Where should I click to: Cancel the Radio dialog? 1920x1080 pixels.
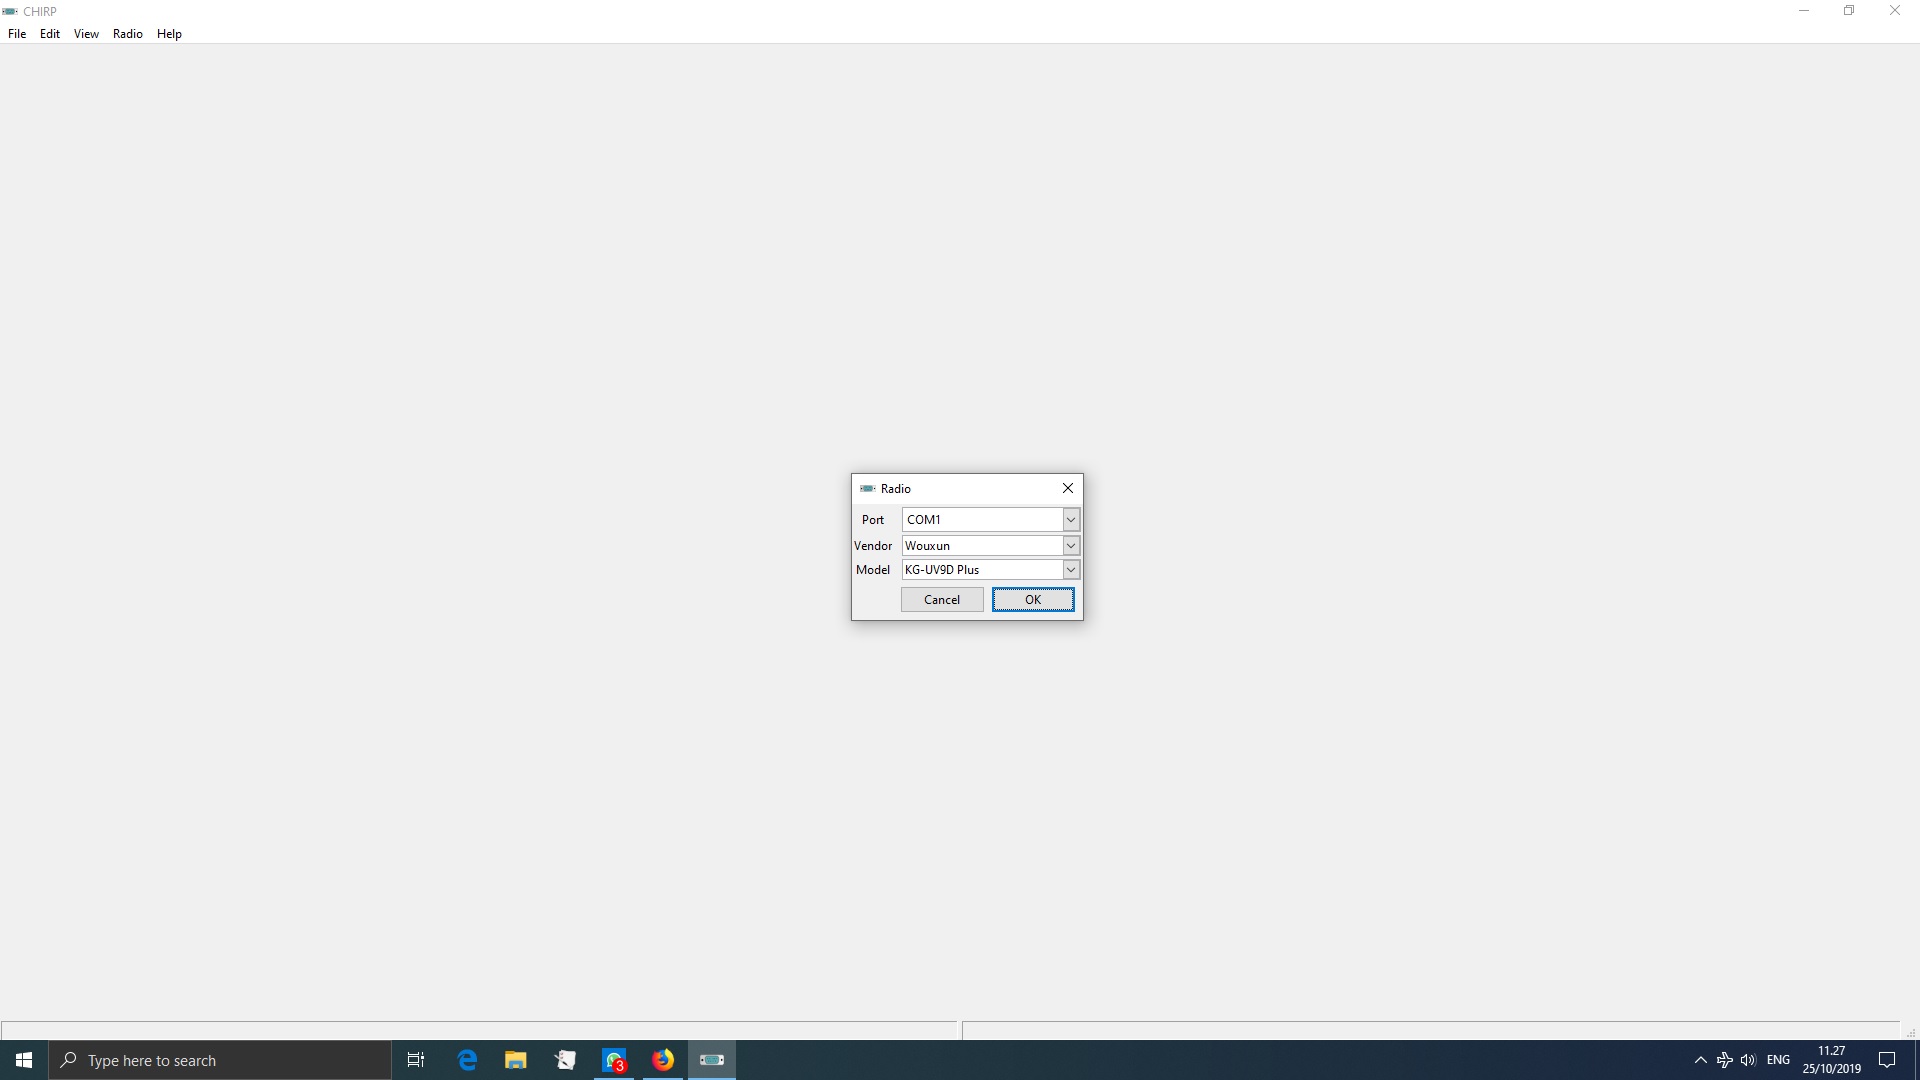point(942,599)
